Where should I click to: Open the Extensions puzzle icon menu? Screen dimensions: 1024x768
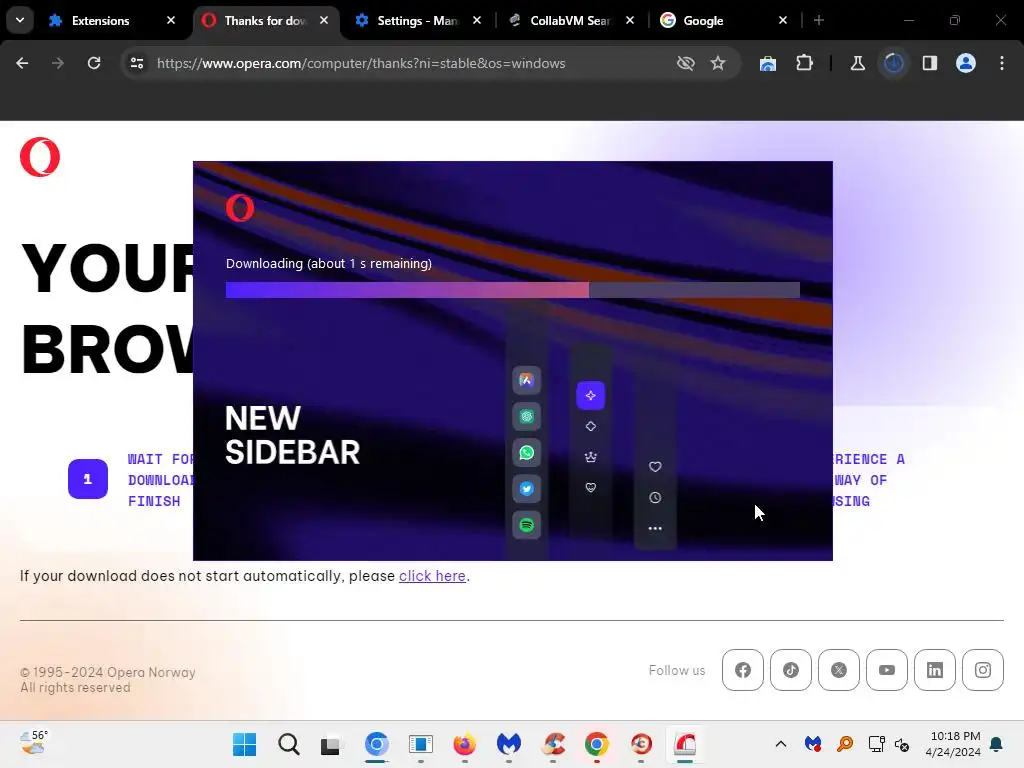(x=805, y=63)
